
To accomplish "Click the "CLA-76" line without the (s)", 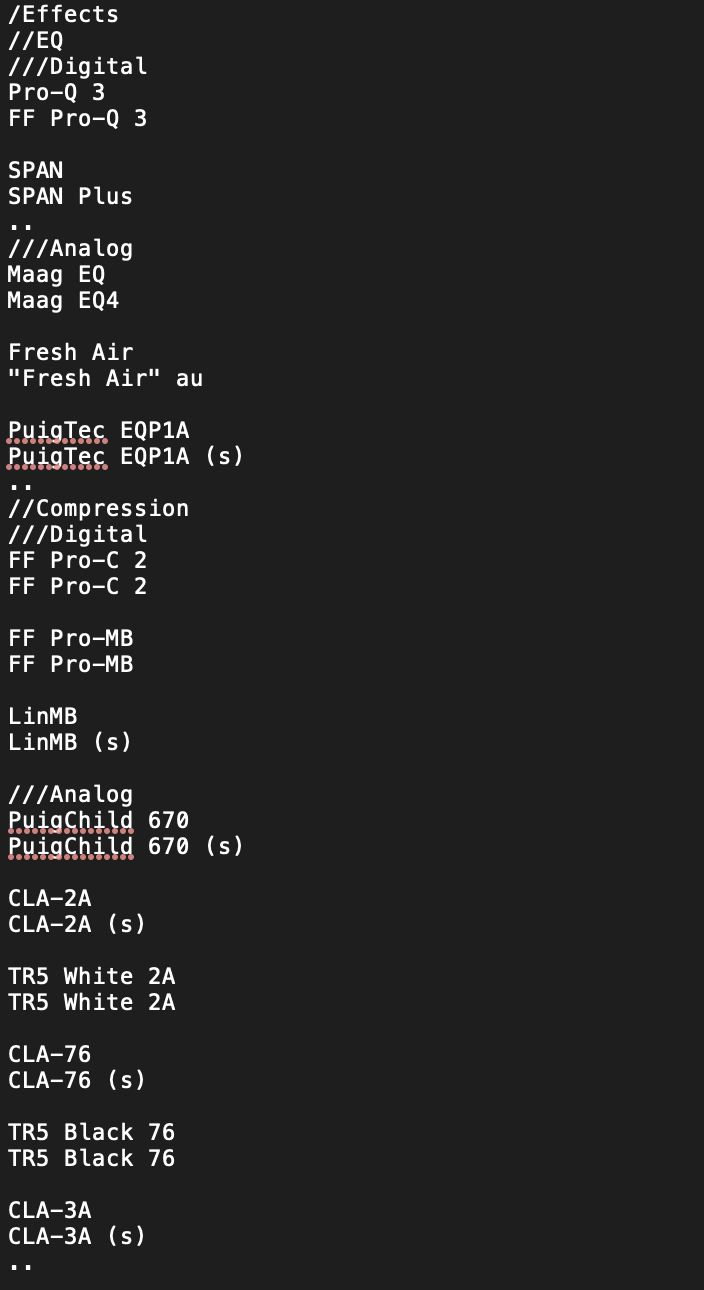I will coord(49,1055).
